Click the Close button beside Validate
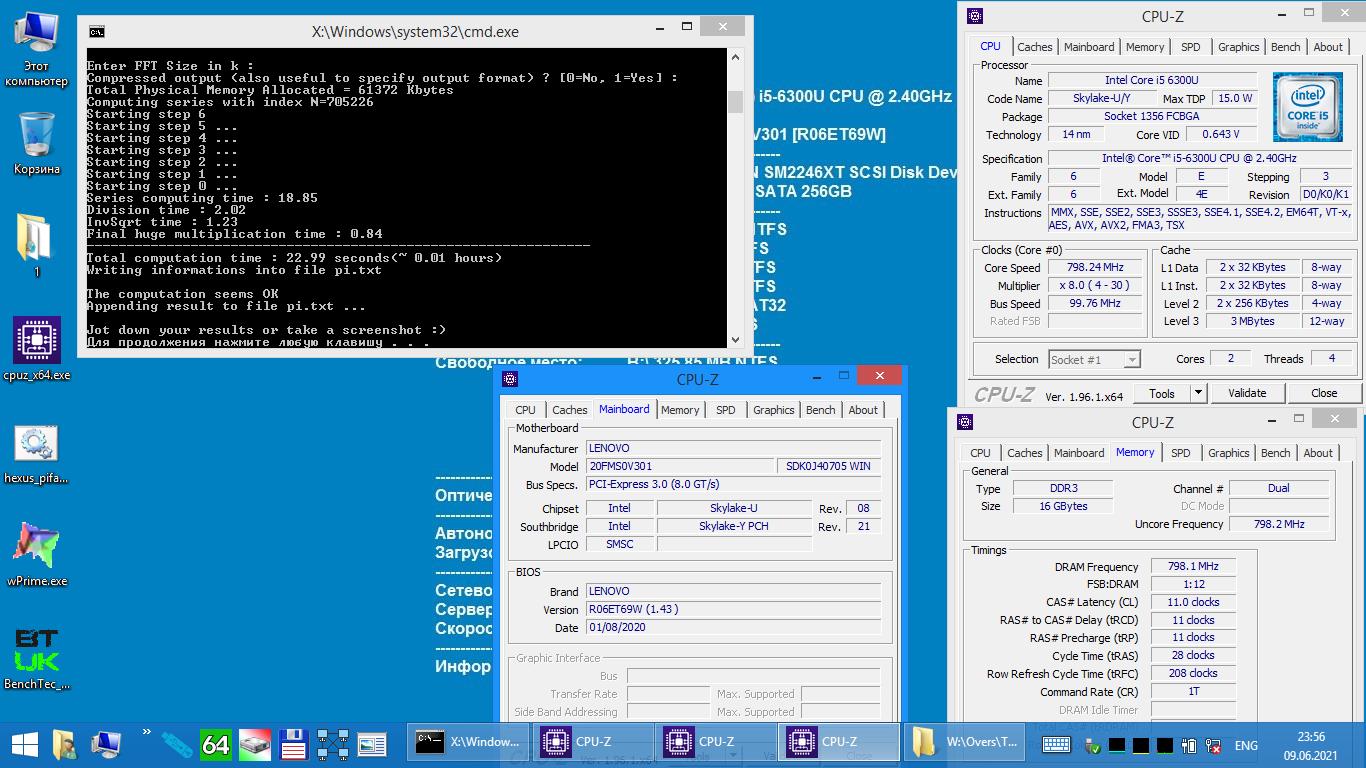The image size is (1366, 768). [1324, 393]
